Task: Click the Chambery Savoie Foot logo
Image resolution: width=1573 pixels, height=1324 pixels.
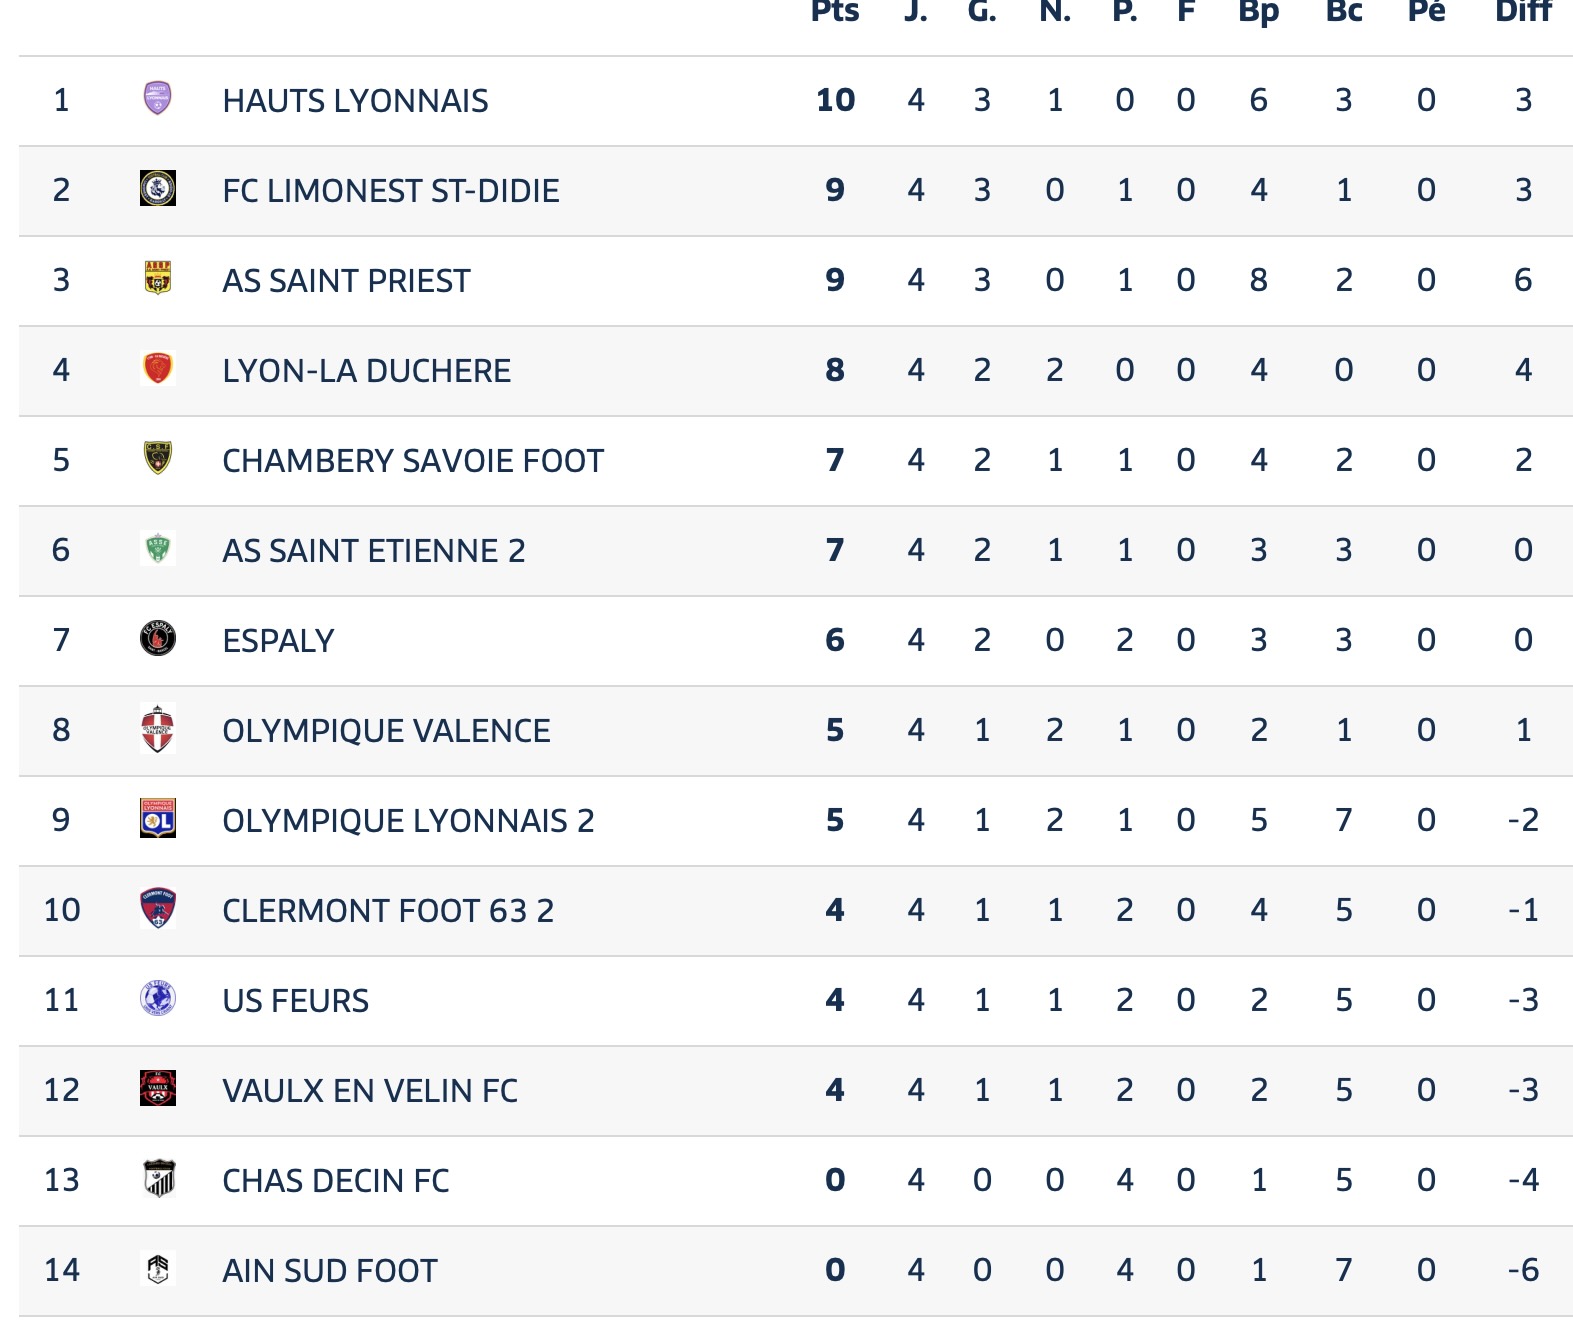Action: pos(158,458)
